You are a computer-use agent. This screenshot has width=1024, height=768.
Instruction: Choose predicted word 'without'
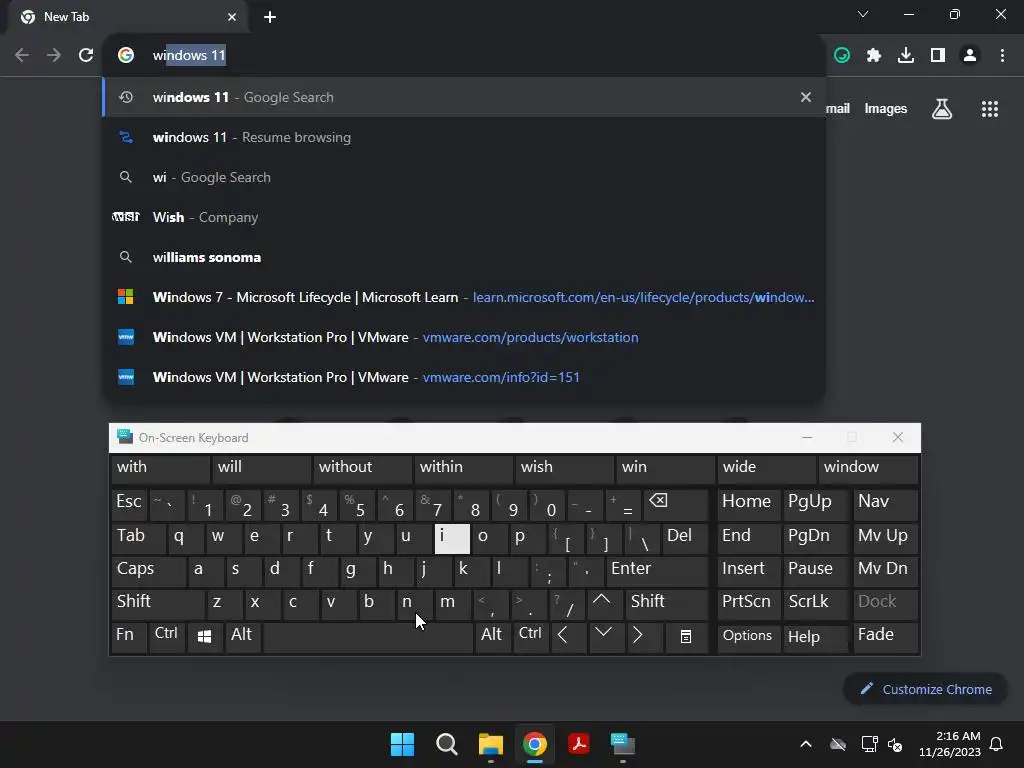(363, 468)
